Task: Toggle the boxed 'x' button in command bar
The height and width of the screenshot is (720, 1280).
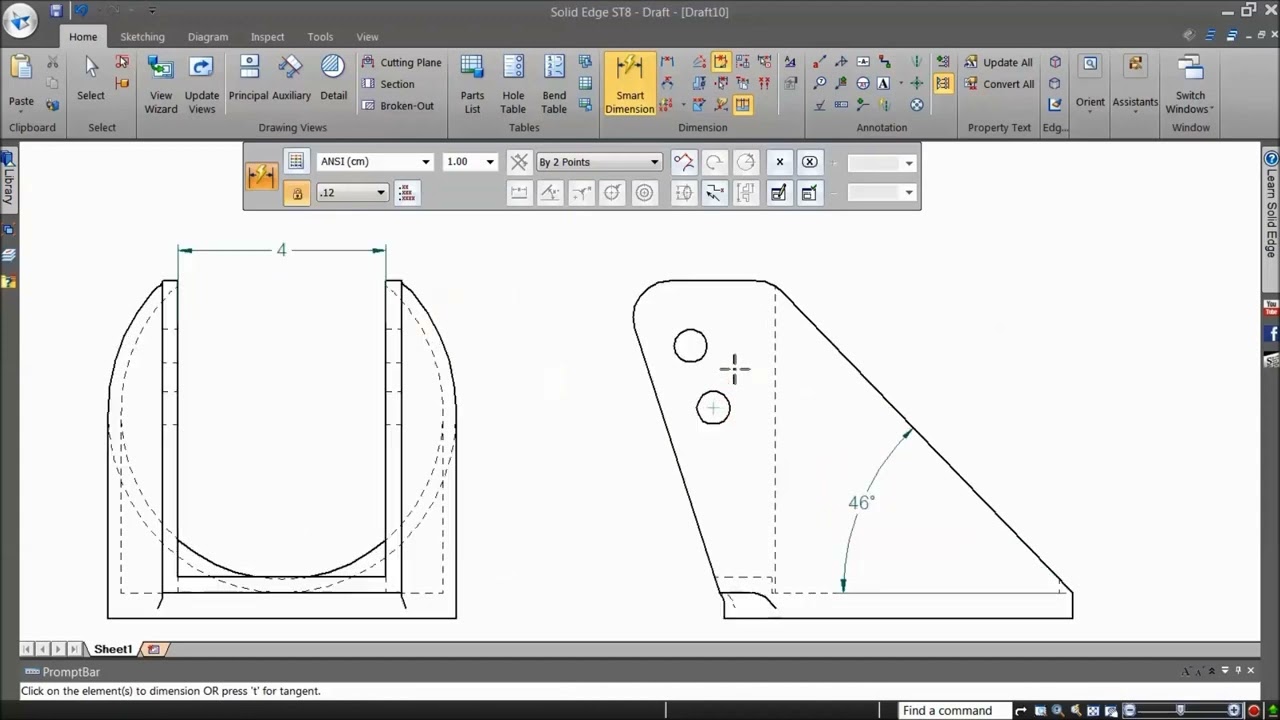Action: pyautogui.click(x=810, y=161)
